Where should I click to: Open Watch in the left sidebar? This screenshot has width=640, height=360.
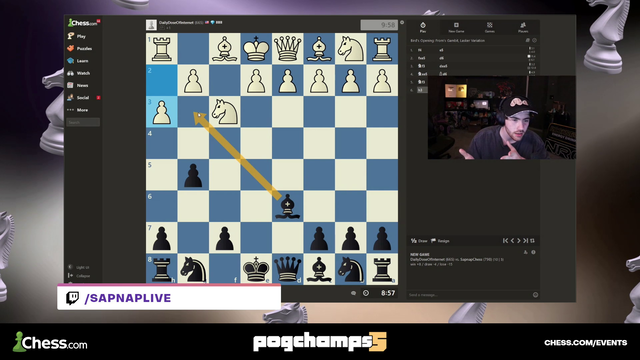coord(78,73)
